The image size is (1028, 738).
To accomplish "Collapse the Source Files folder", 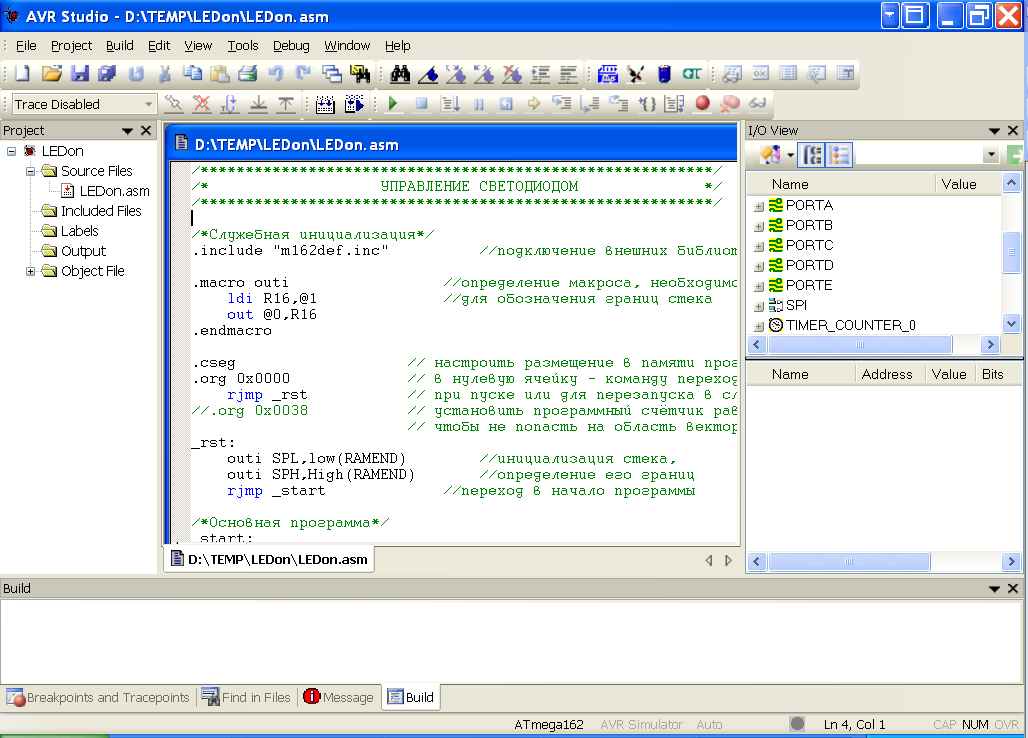I will 30,171.
